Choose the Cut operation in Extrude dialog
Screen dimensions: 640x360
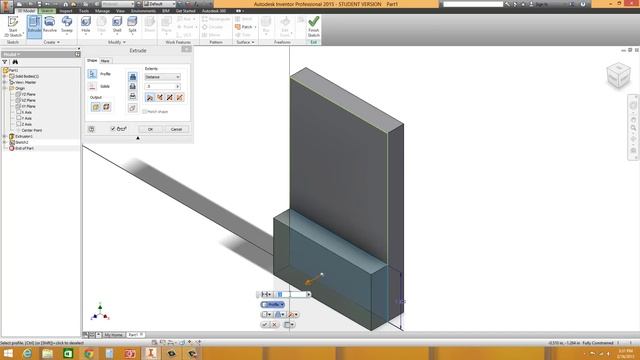coord(133,87)
